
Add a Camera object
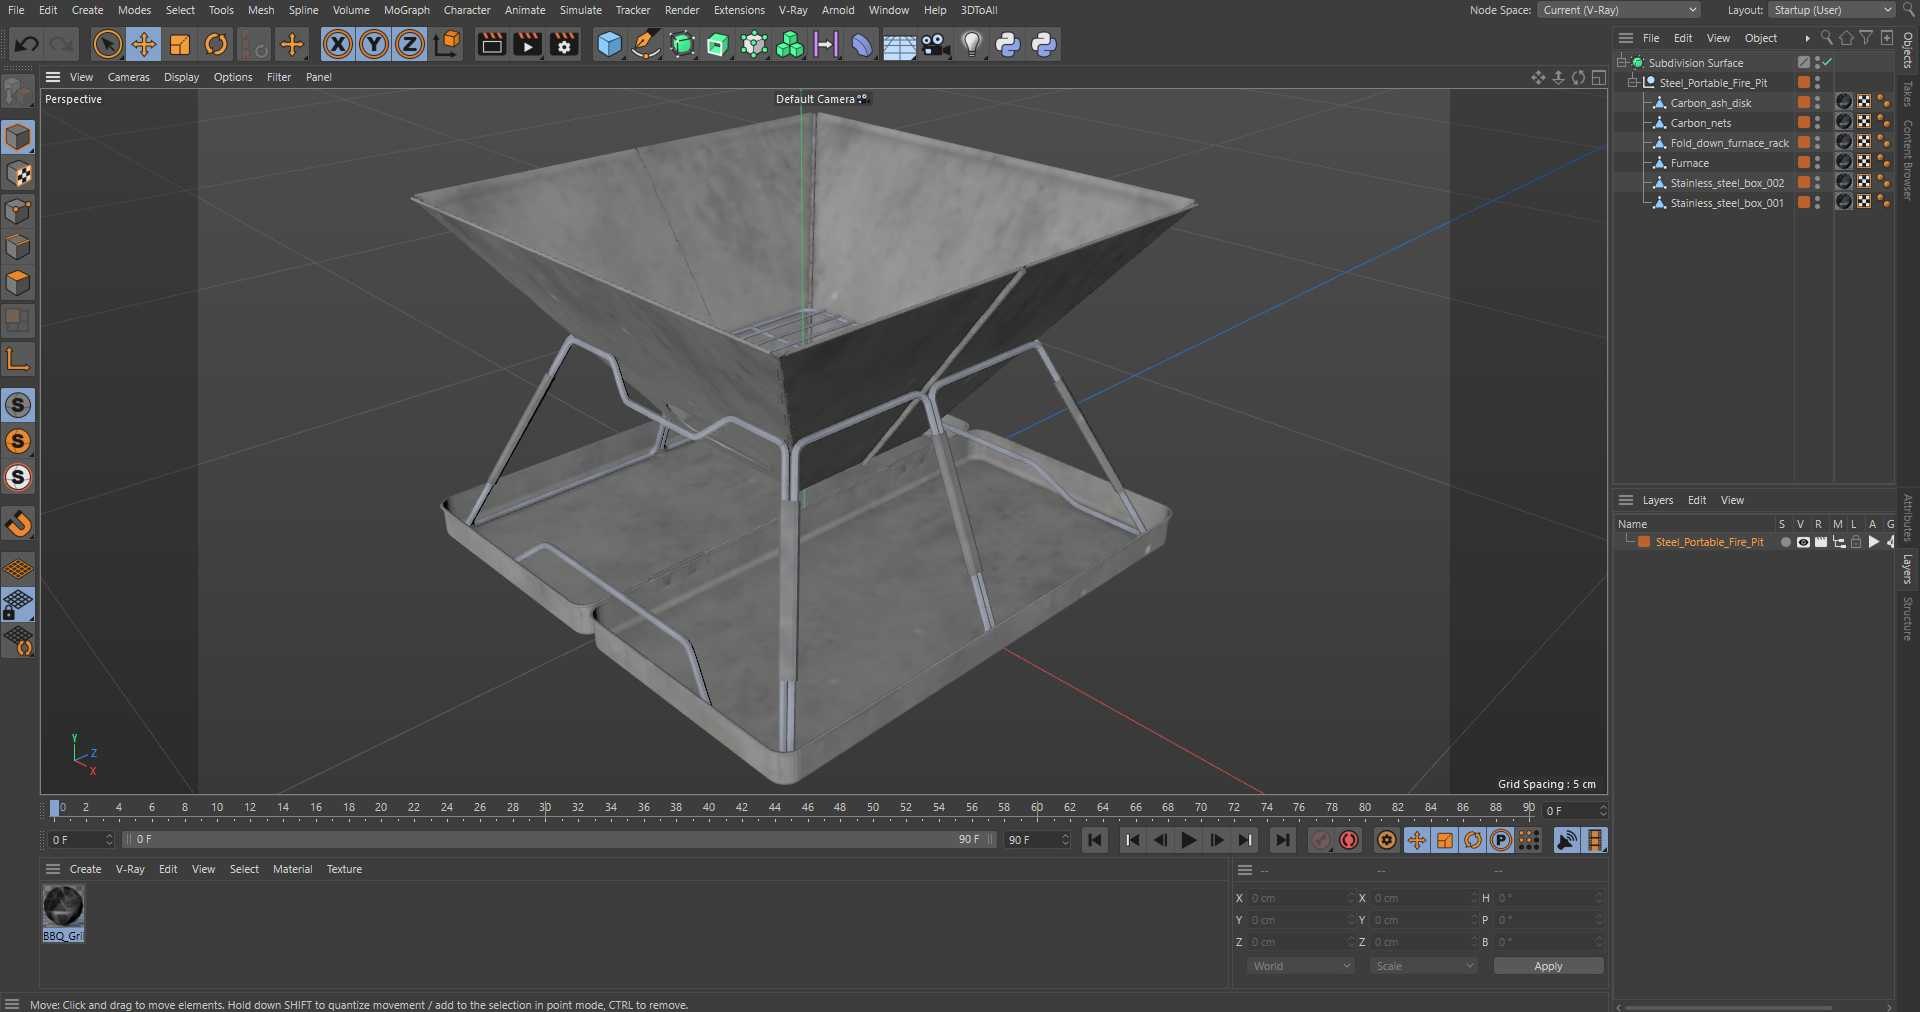point(935,44)
